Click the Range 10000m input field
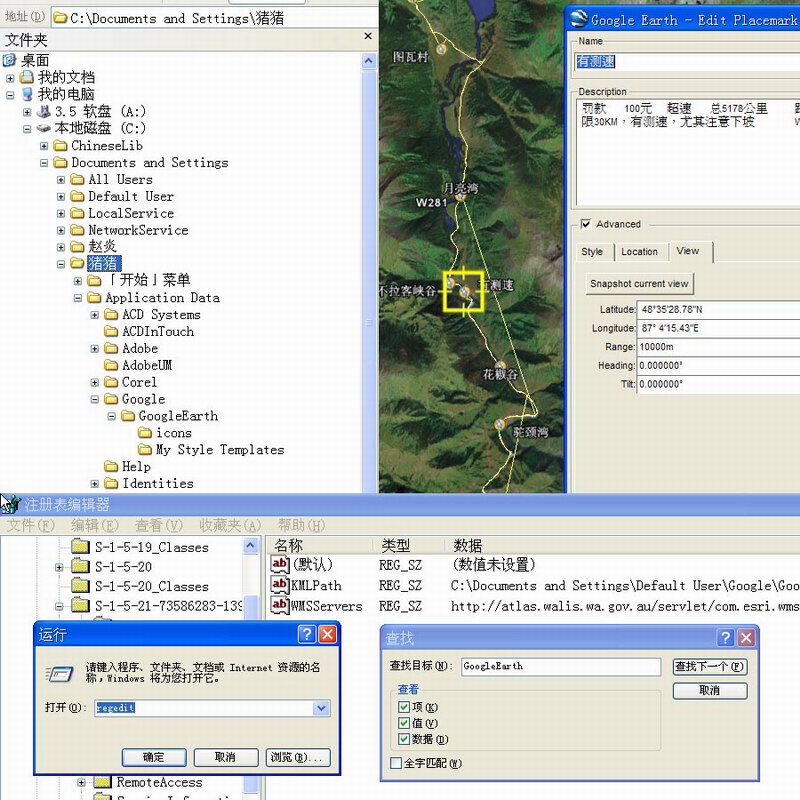Image resolution: width=800 pixels, height=800 pixels. click(719, 346)
